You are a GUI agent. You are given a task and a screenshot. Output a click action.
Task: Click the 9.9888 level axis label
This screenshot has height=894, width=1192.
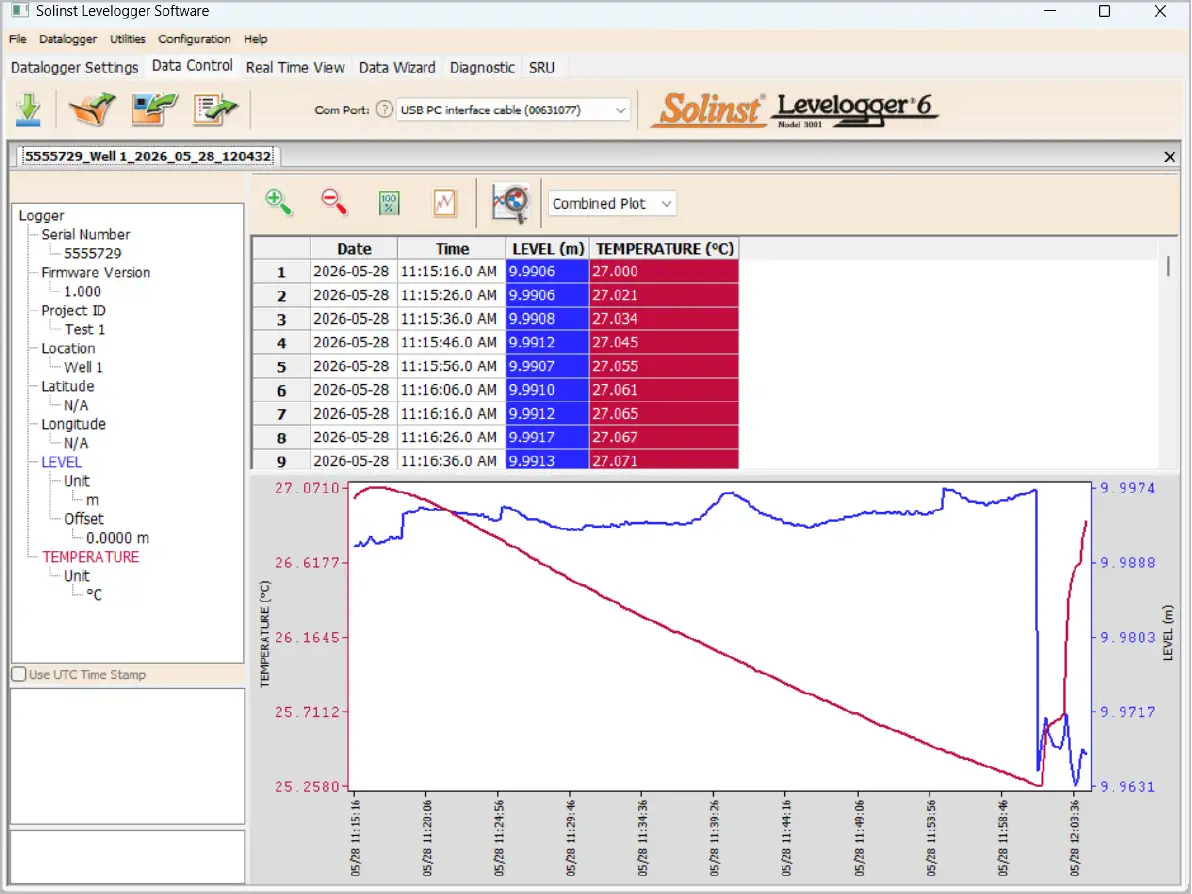1127,563
